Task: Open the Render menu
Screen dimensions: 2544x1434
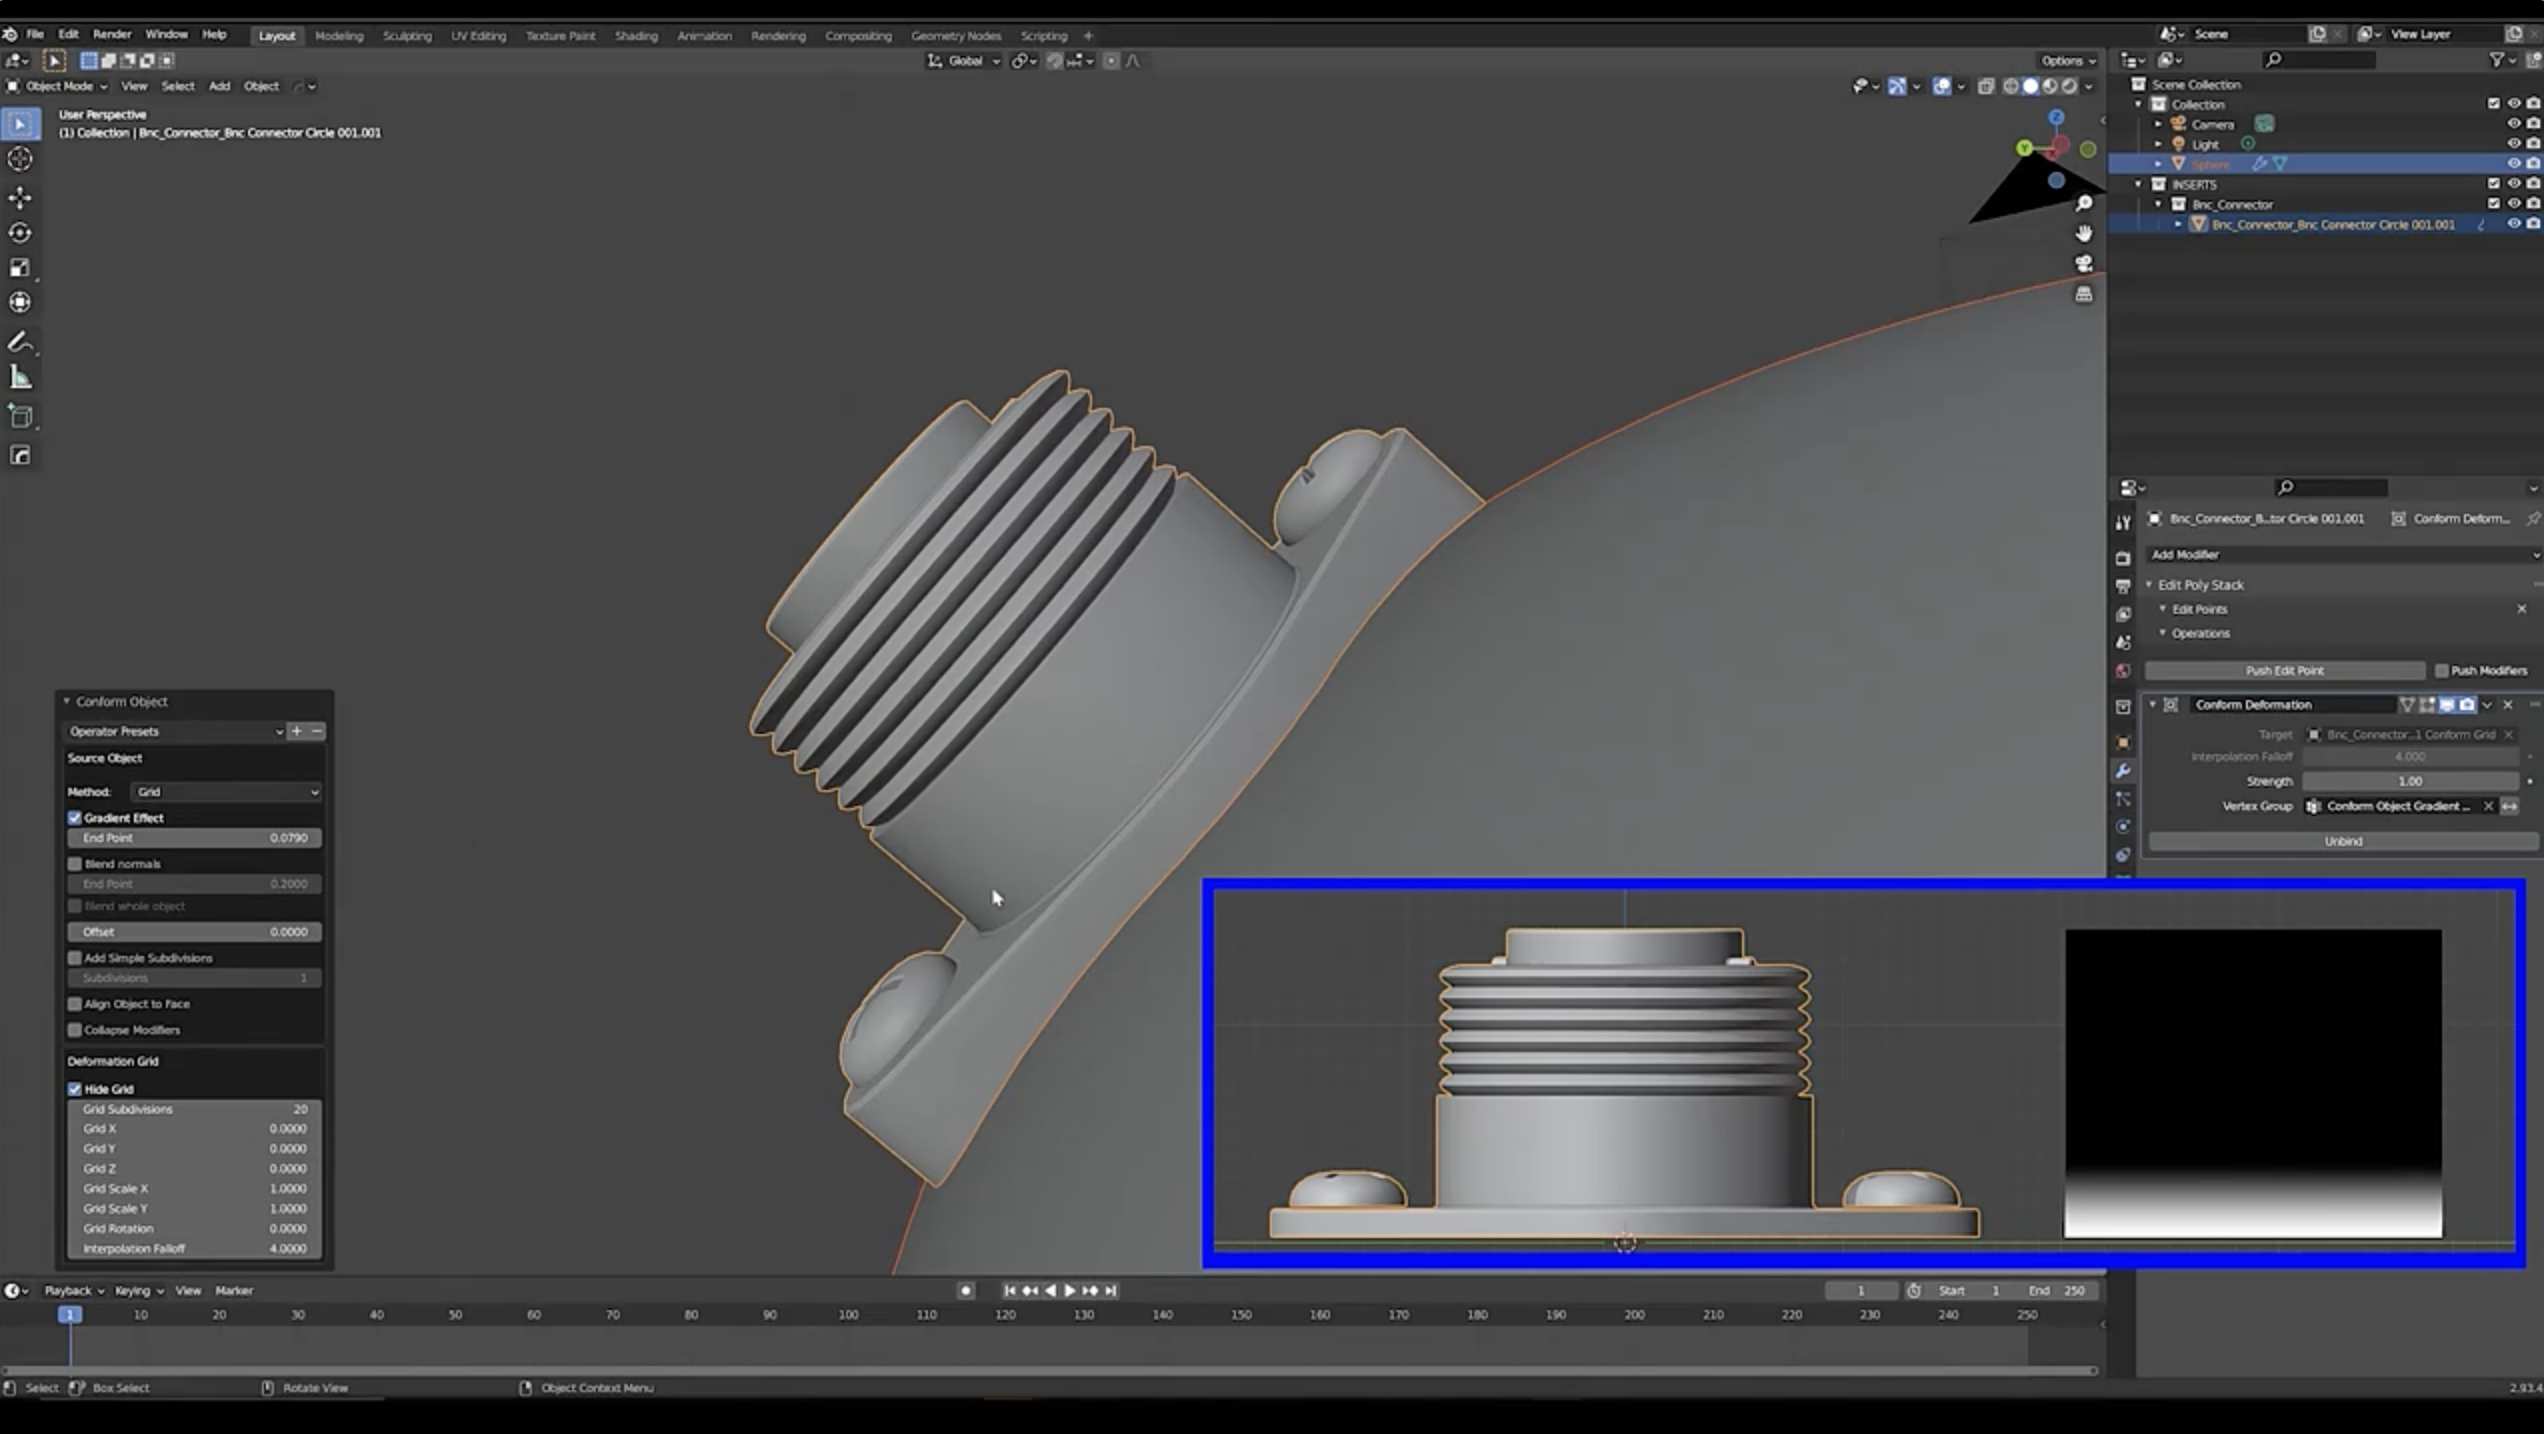Action: click(x=112, y=35)
